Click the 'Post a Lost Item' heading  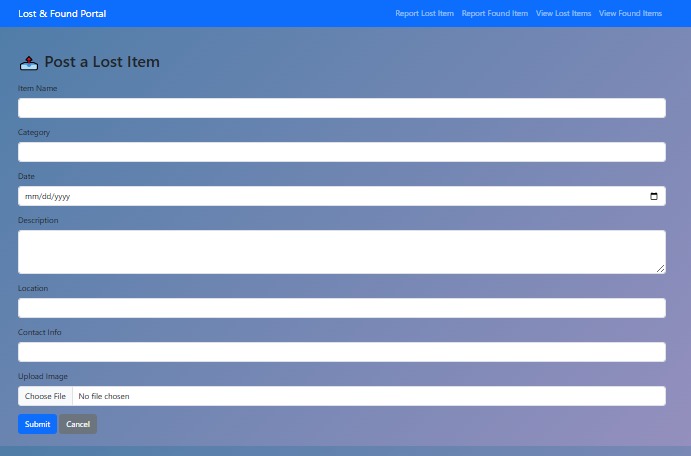pyautogui.click(x=102, y=62)
